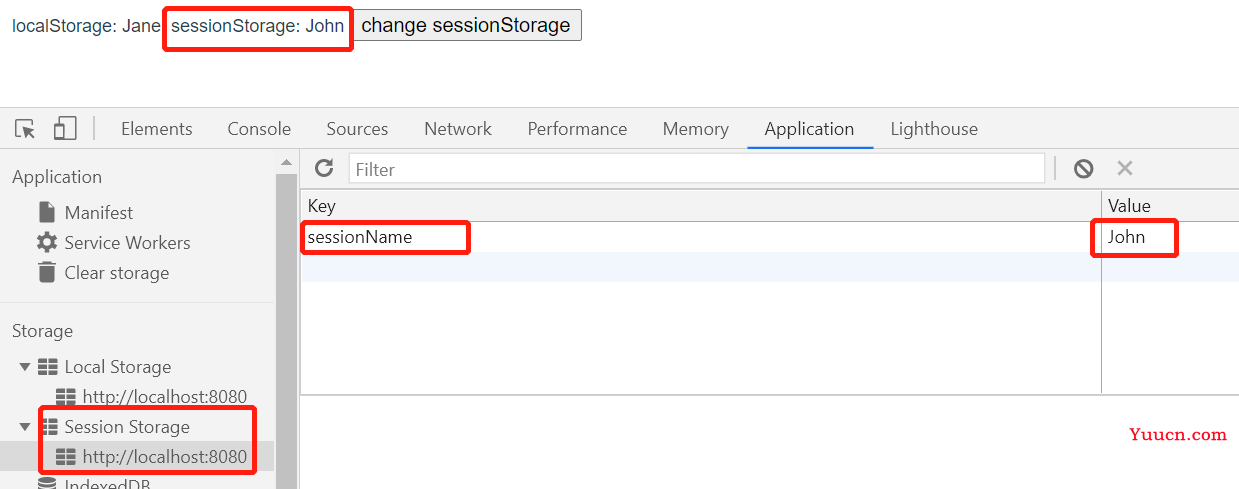Open the Lighthouse tab
Viewport: 1239px width, 489px height.
click(x=934, y=129)
